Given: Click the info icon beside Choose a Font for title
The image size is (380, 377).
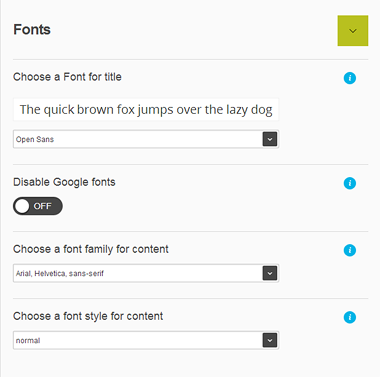Looking at the screenshot, I should (x=350, y=78).
